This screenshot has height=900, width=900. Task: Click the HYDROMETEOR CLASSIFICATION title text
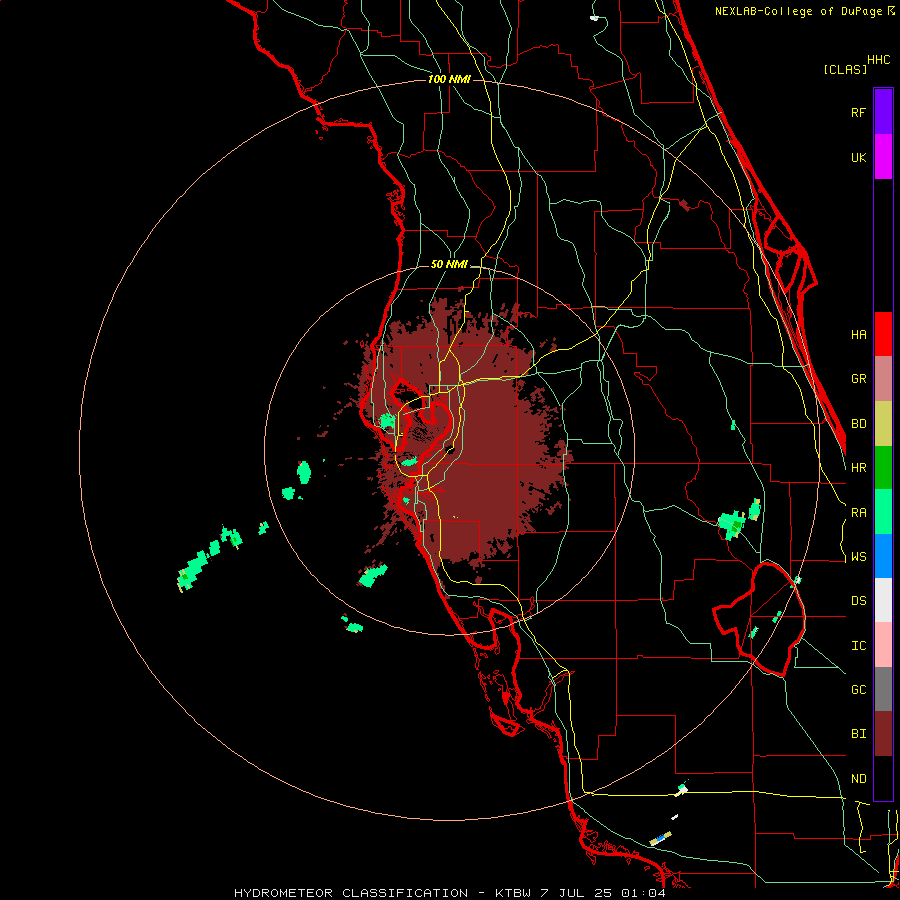(351, 893)
